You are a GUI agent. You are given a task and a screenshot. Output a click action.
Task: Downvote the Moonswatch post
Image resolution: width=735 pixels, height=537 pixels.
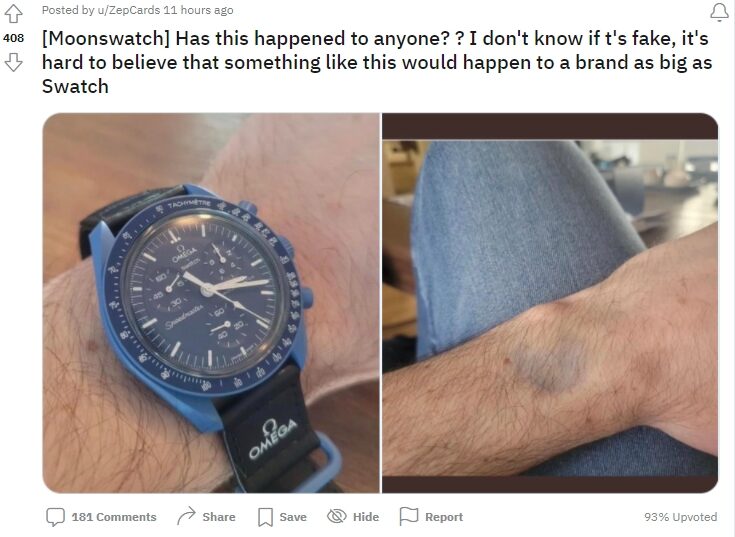[x=14, y=61]
